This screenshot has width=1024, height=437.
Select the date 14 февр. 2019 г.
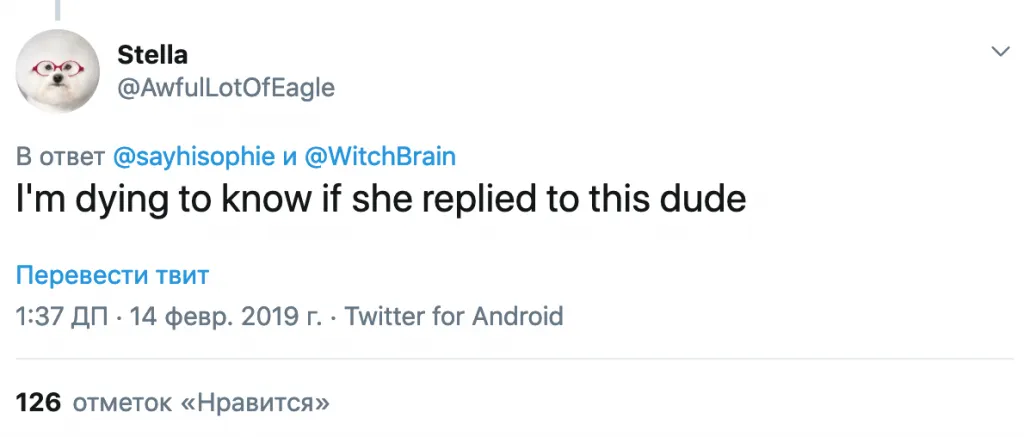click(226, 317)
